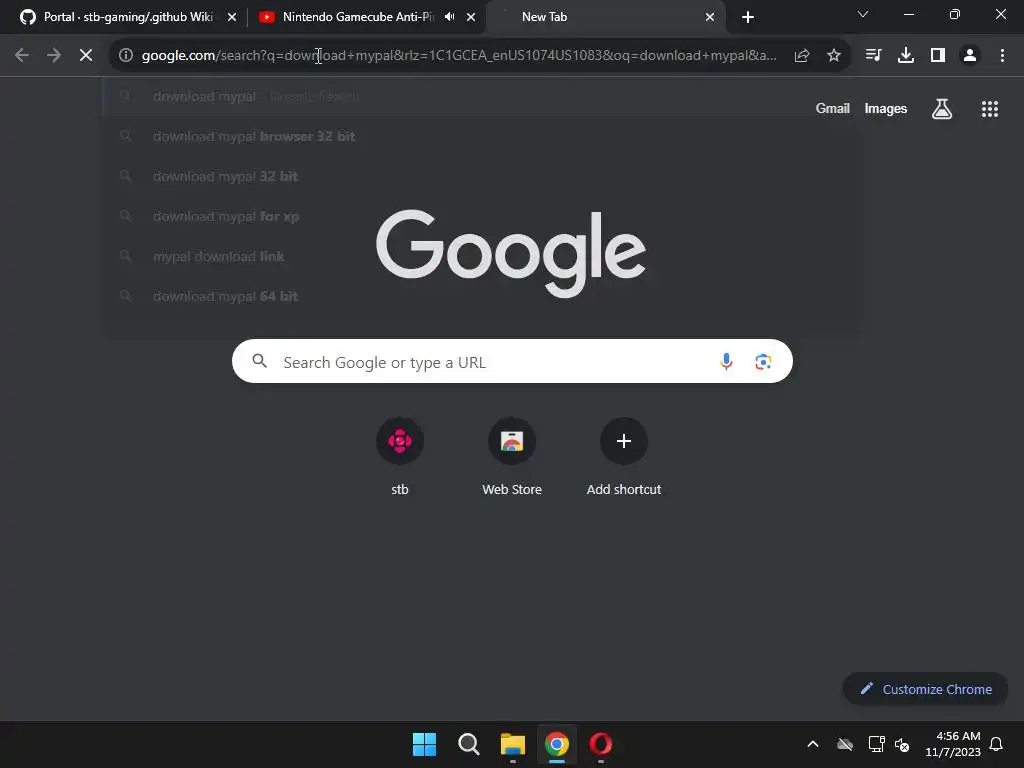Image resolution: width=1024 pixels, height=768 pixels.
Task: Toggle Chrome side panel icon
Action: 938,56
